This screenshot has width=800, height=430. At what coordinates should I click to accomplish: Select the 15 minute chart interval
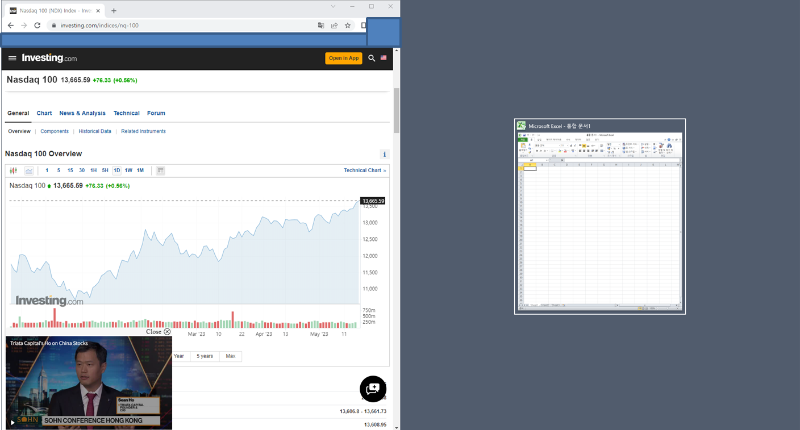70,170
